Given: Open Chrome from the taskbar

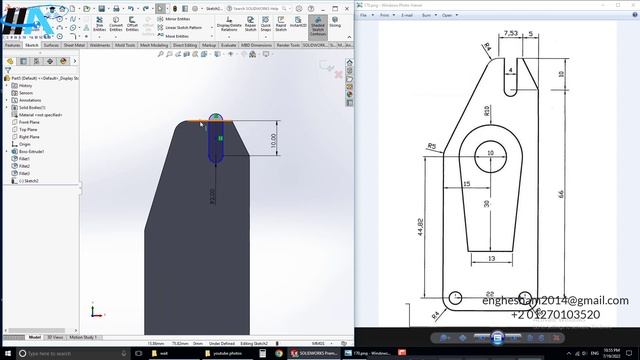Looking at the screenshot, I should click(279, 353).
